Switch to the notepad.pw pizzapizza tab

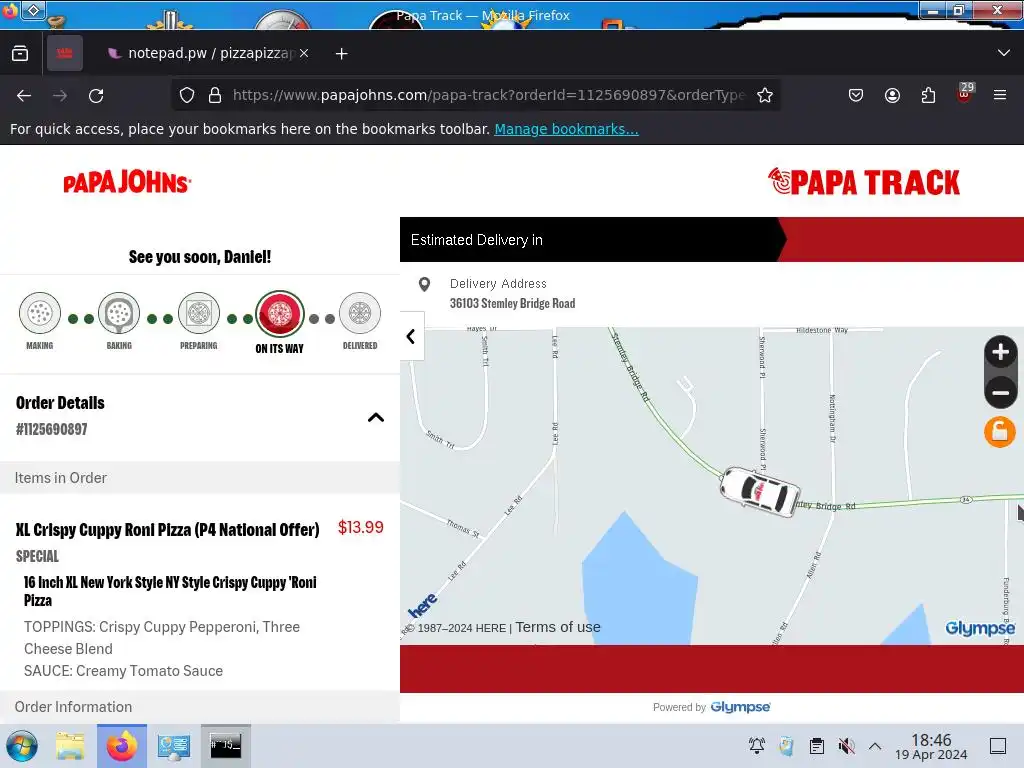coord(202,53)
